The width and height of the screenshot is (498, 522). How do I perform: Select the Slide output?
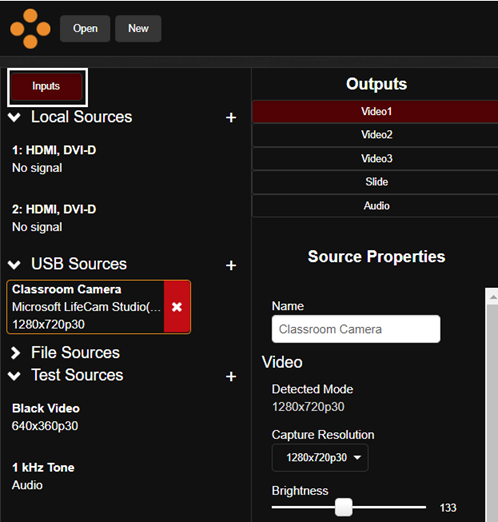(375, 182)
